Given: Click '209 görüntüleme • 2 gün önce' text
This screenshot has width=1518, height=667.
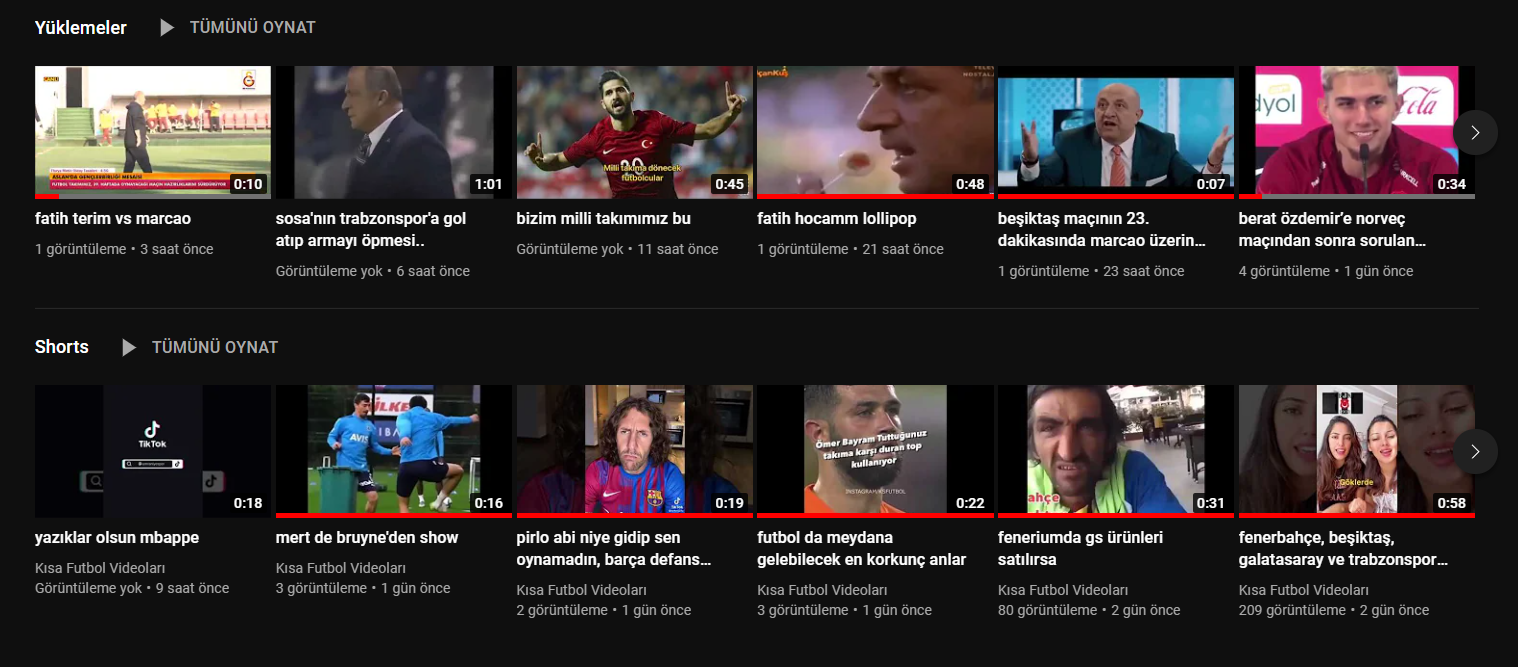Looking at the screenshot, I should point(1334,610).
